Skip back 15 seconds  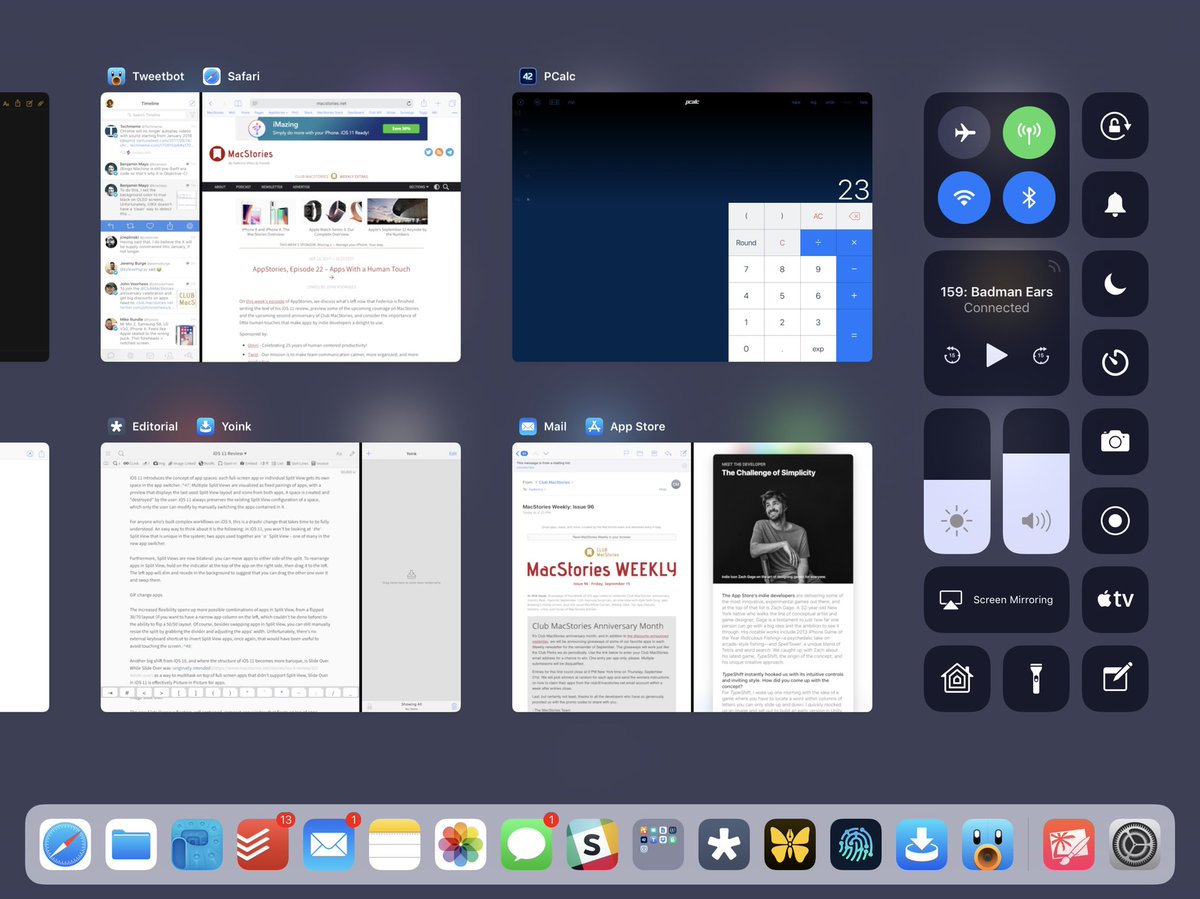(x=952, y=355)
